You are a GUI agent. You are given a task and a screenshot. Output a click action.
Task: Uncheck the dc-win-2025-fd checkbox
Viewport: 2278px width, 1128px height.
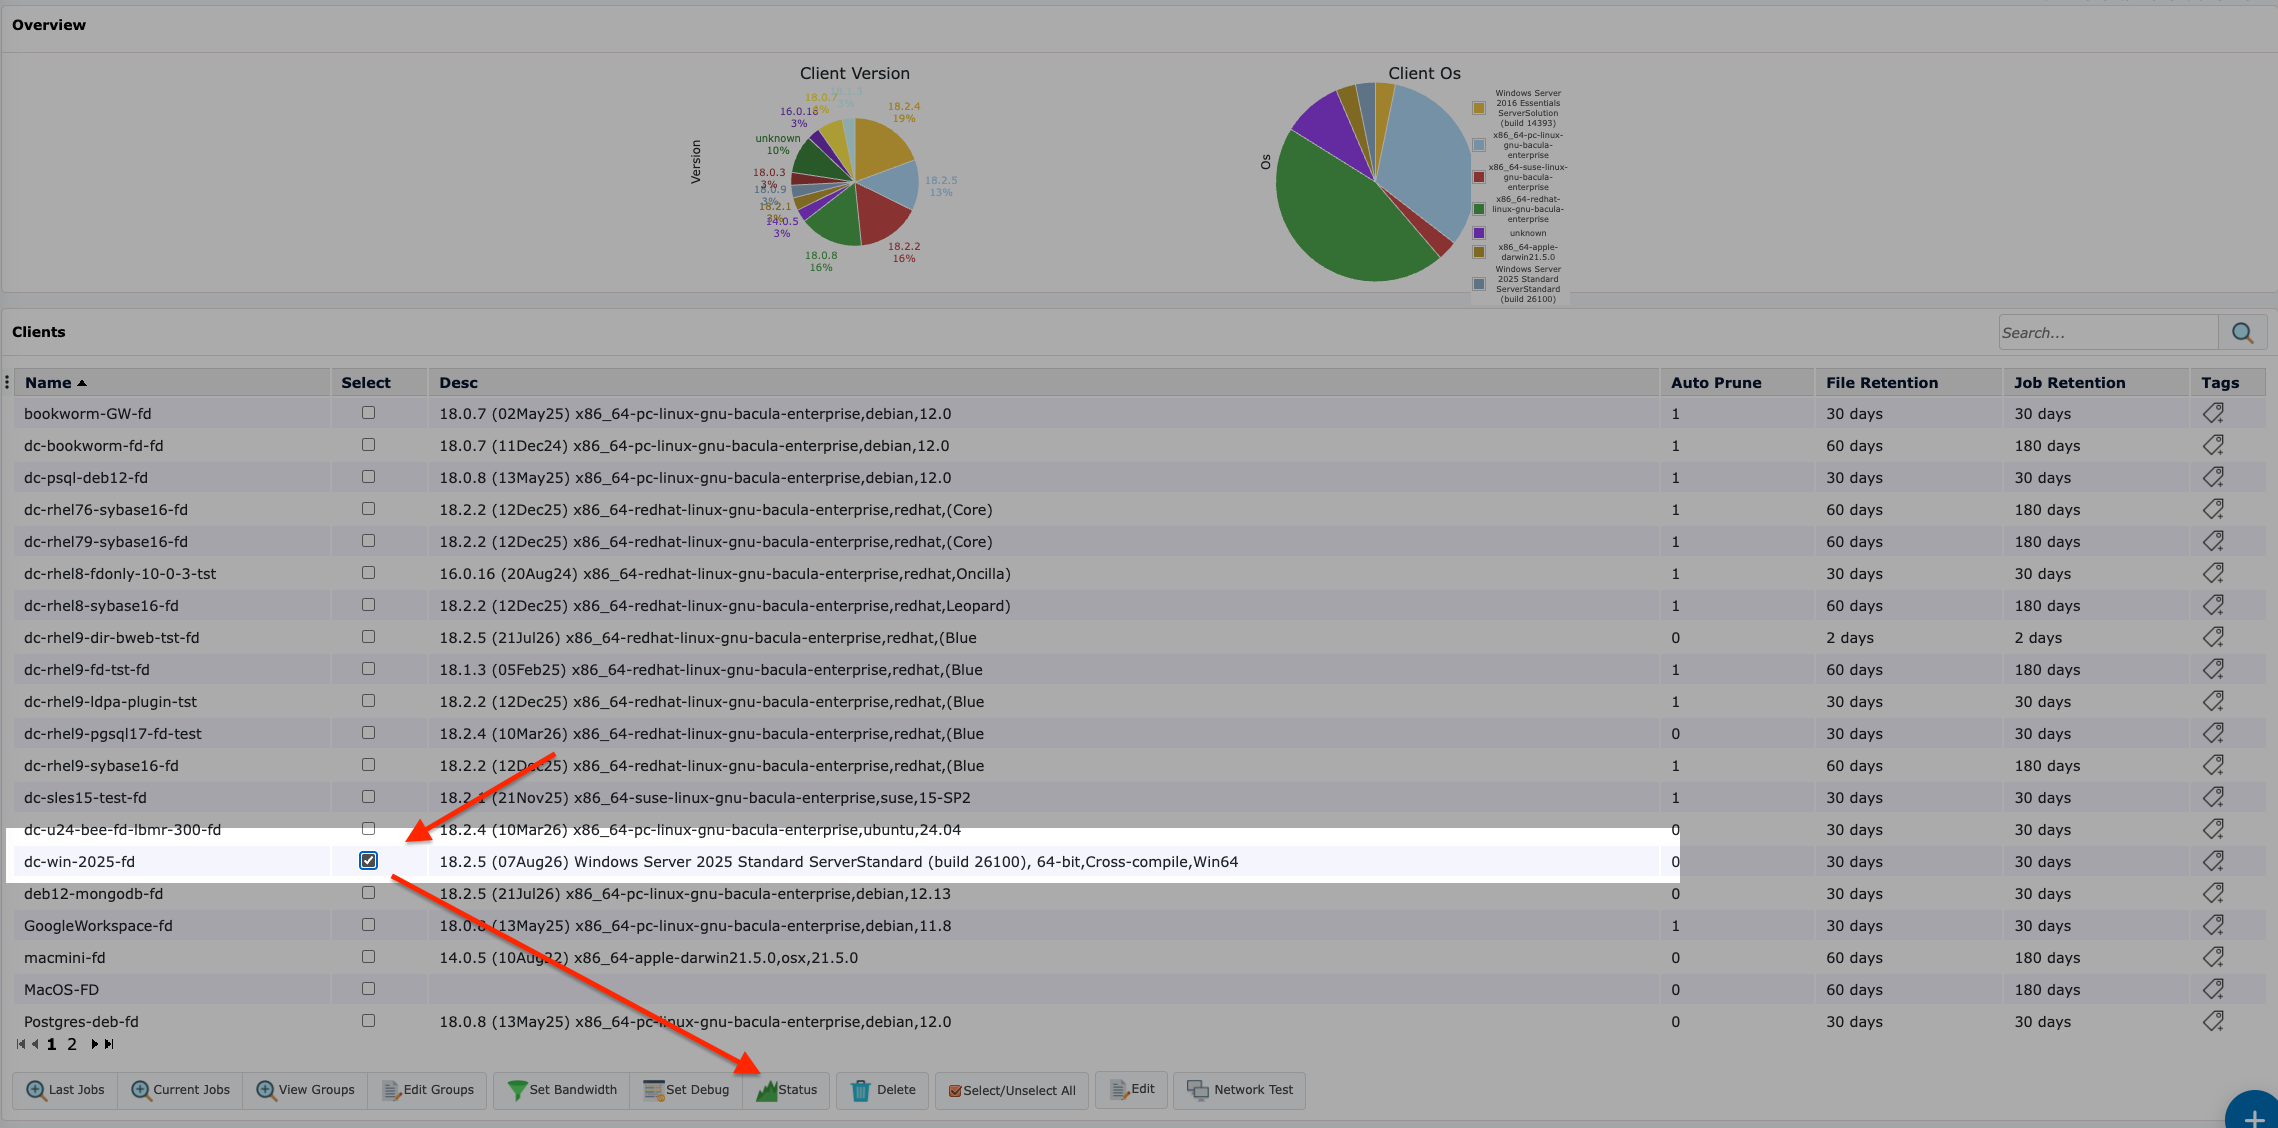pos(368,860)
